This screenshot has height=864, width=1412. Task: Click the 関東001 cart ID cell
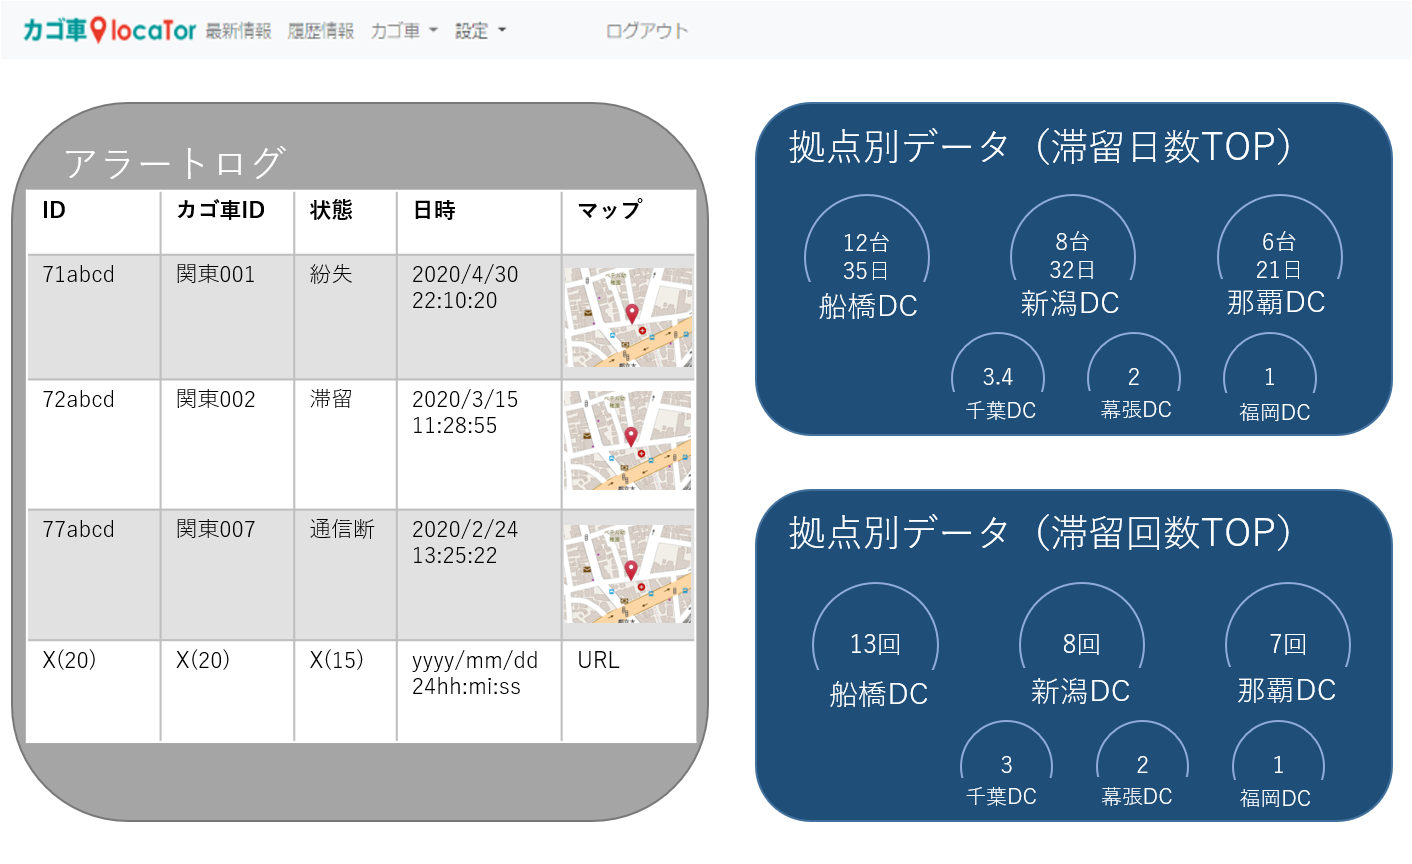[x=227, y=317]
